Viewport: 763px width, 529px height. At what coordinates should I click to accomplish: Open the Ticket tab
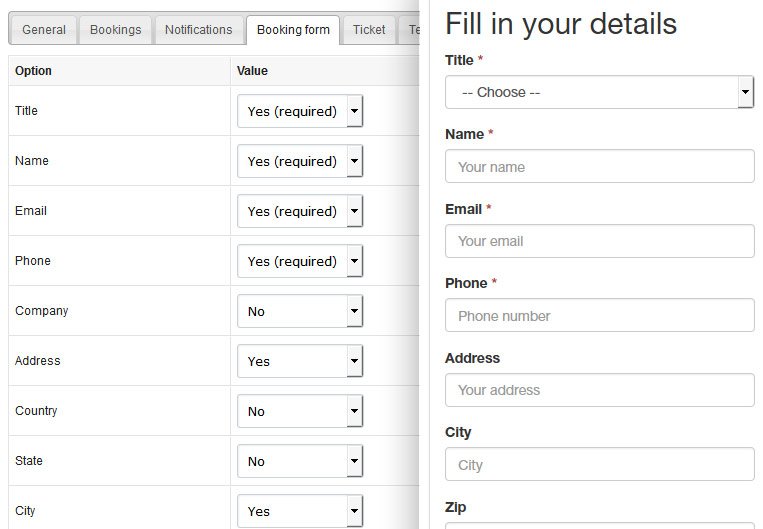click(x=369, y=30)
